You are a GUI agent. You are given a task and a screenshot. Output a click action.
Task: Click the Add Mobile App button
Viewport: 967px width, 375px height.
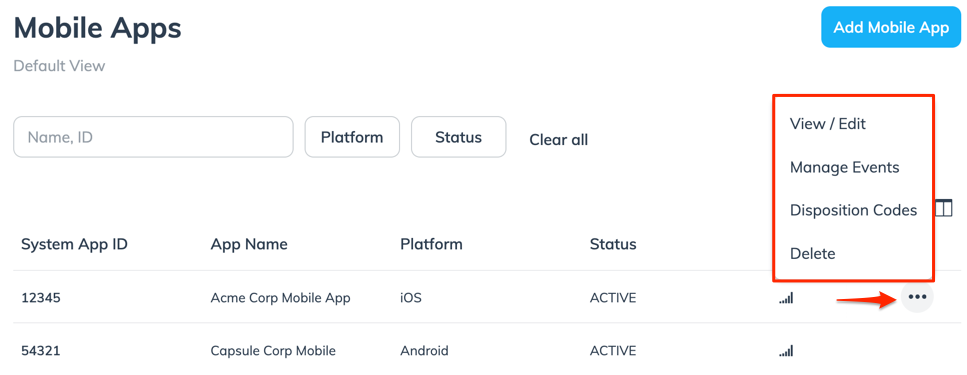pyautogui.click(x=891, y=28)
